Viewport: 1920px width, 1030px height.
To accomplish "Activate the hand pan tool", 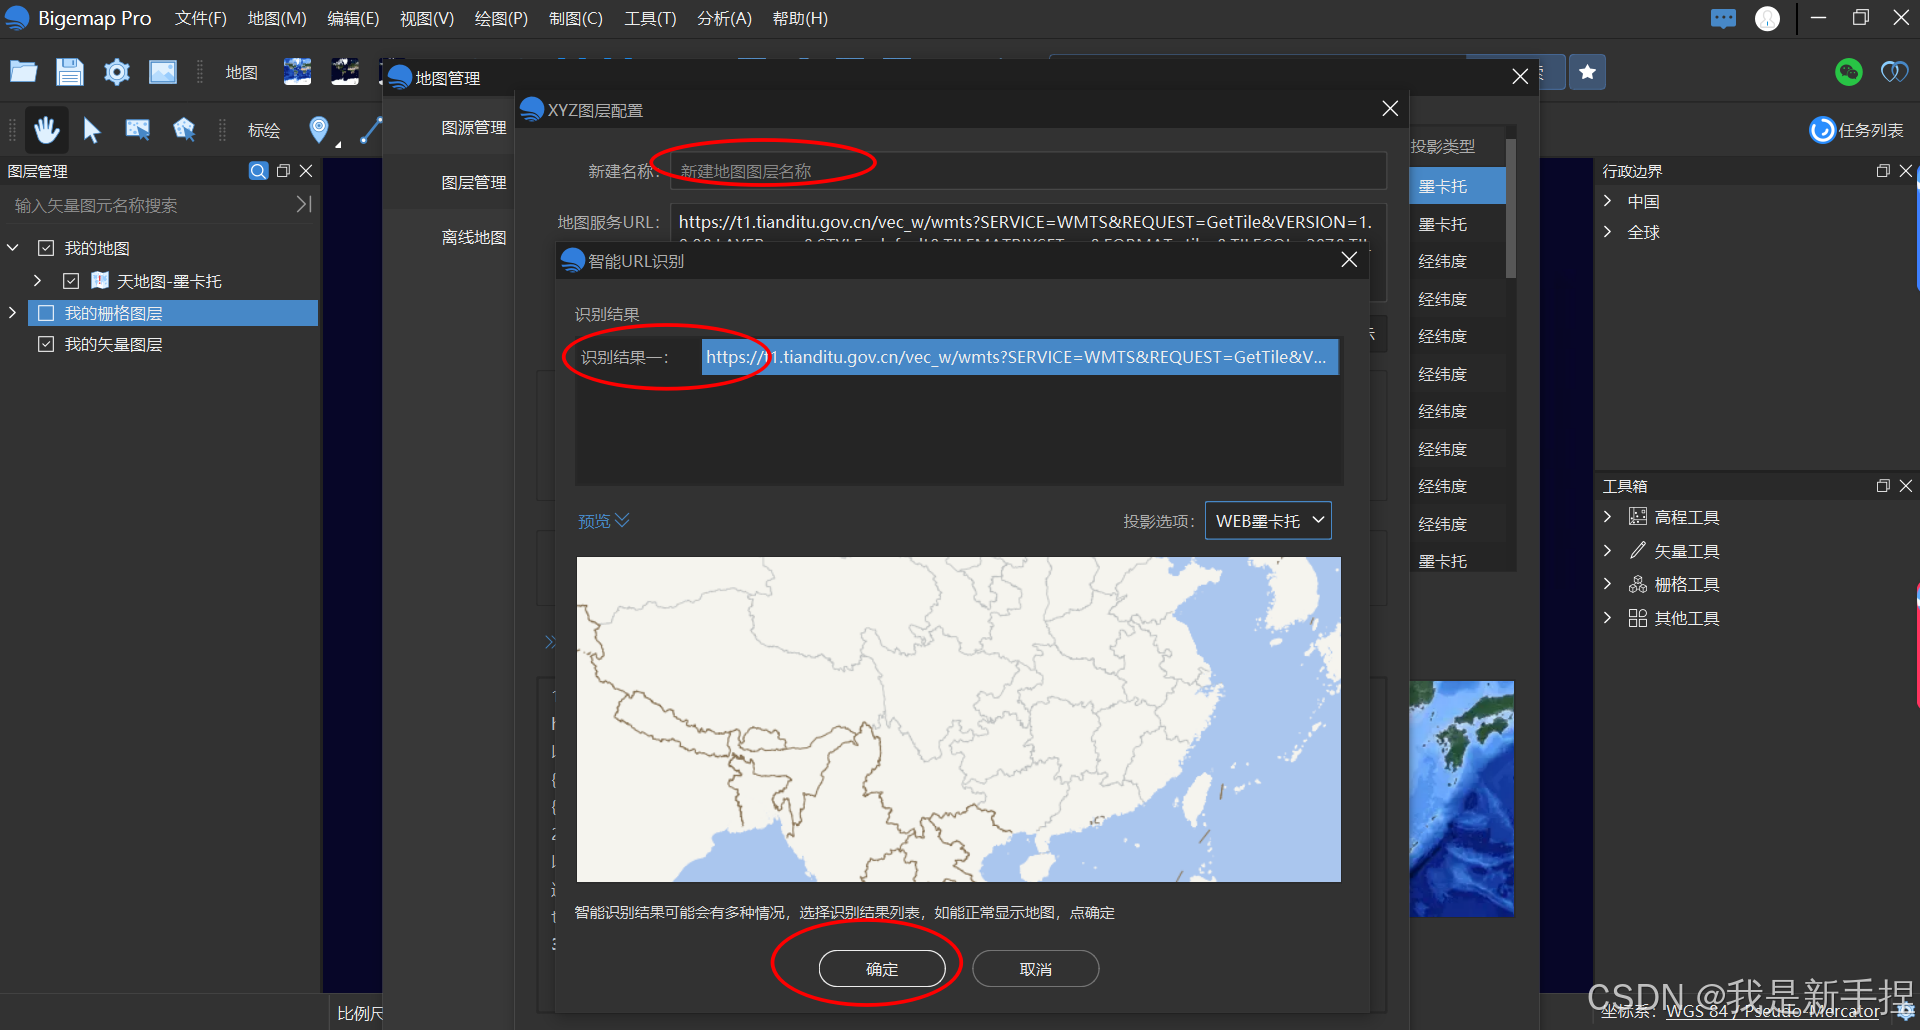I will 47,130.
